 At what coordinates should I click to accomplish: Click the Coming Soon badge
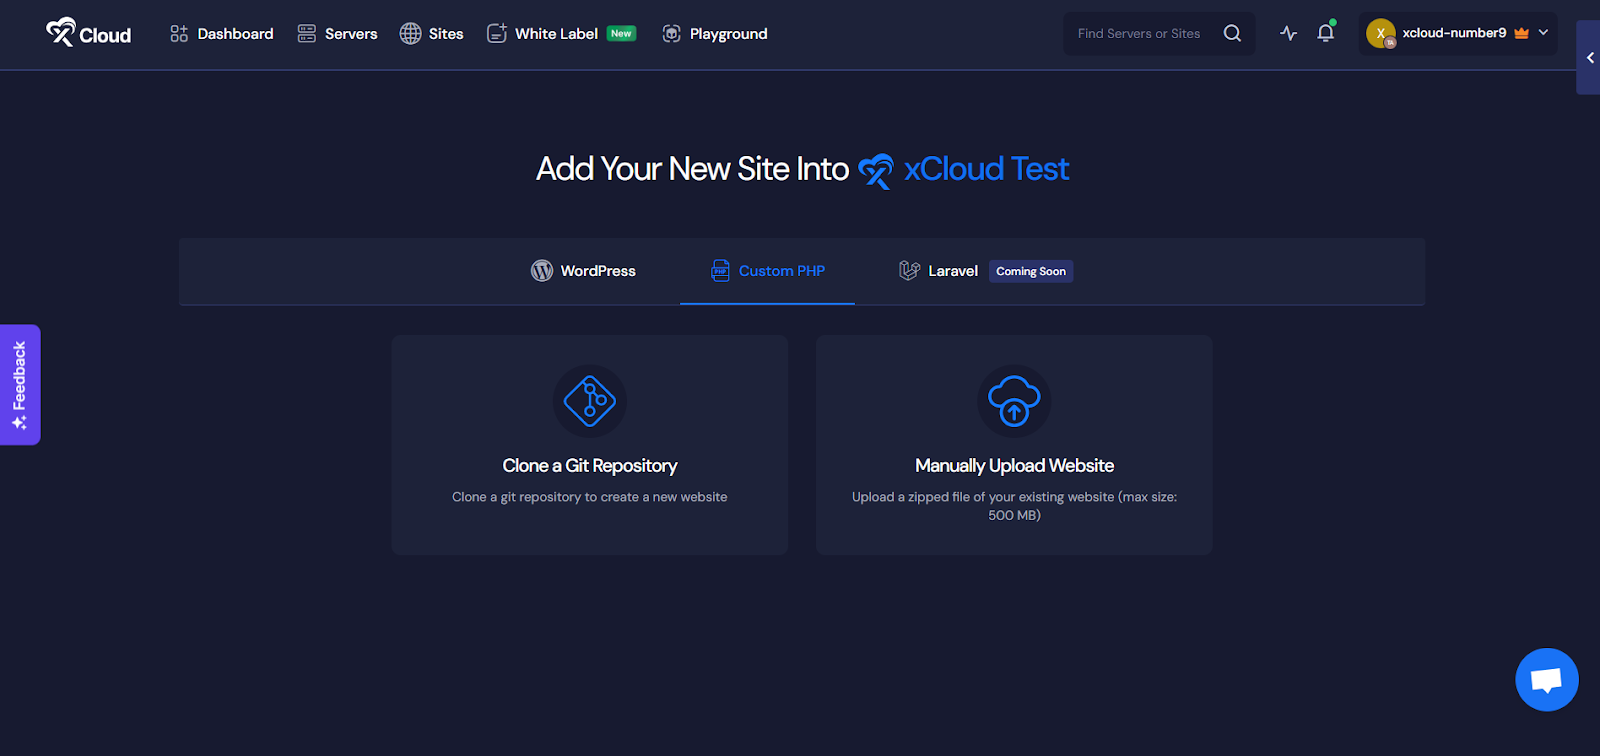1031,271
